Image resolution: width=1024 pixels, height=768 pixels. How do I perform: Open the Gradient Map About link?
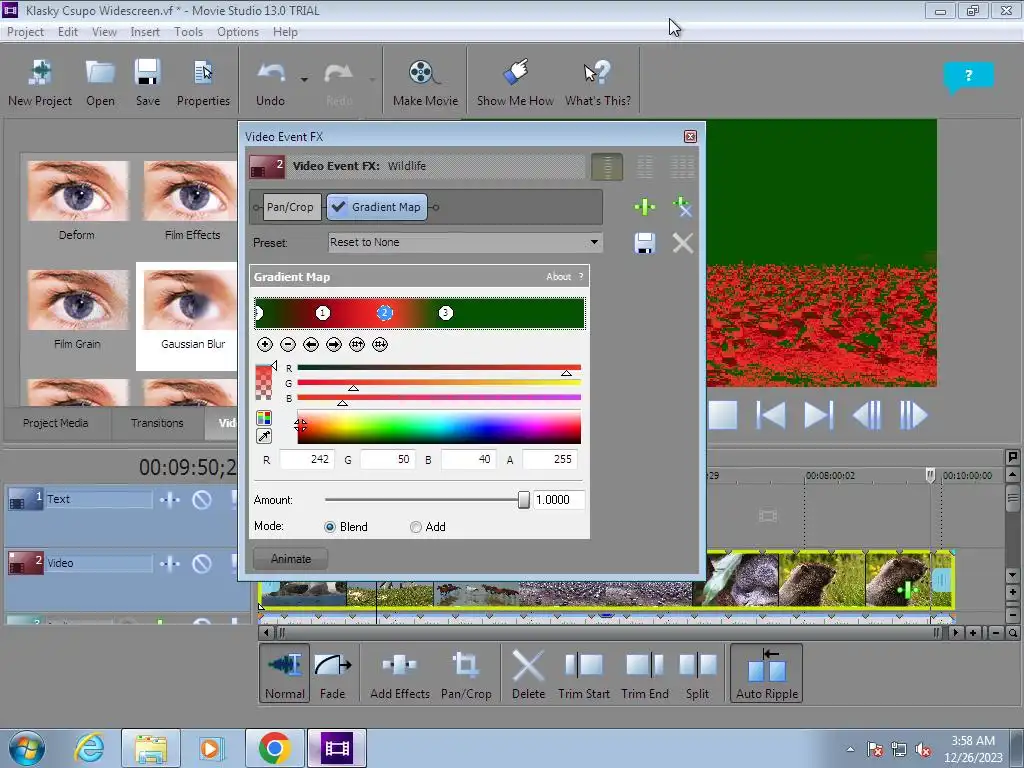(558, 277)
